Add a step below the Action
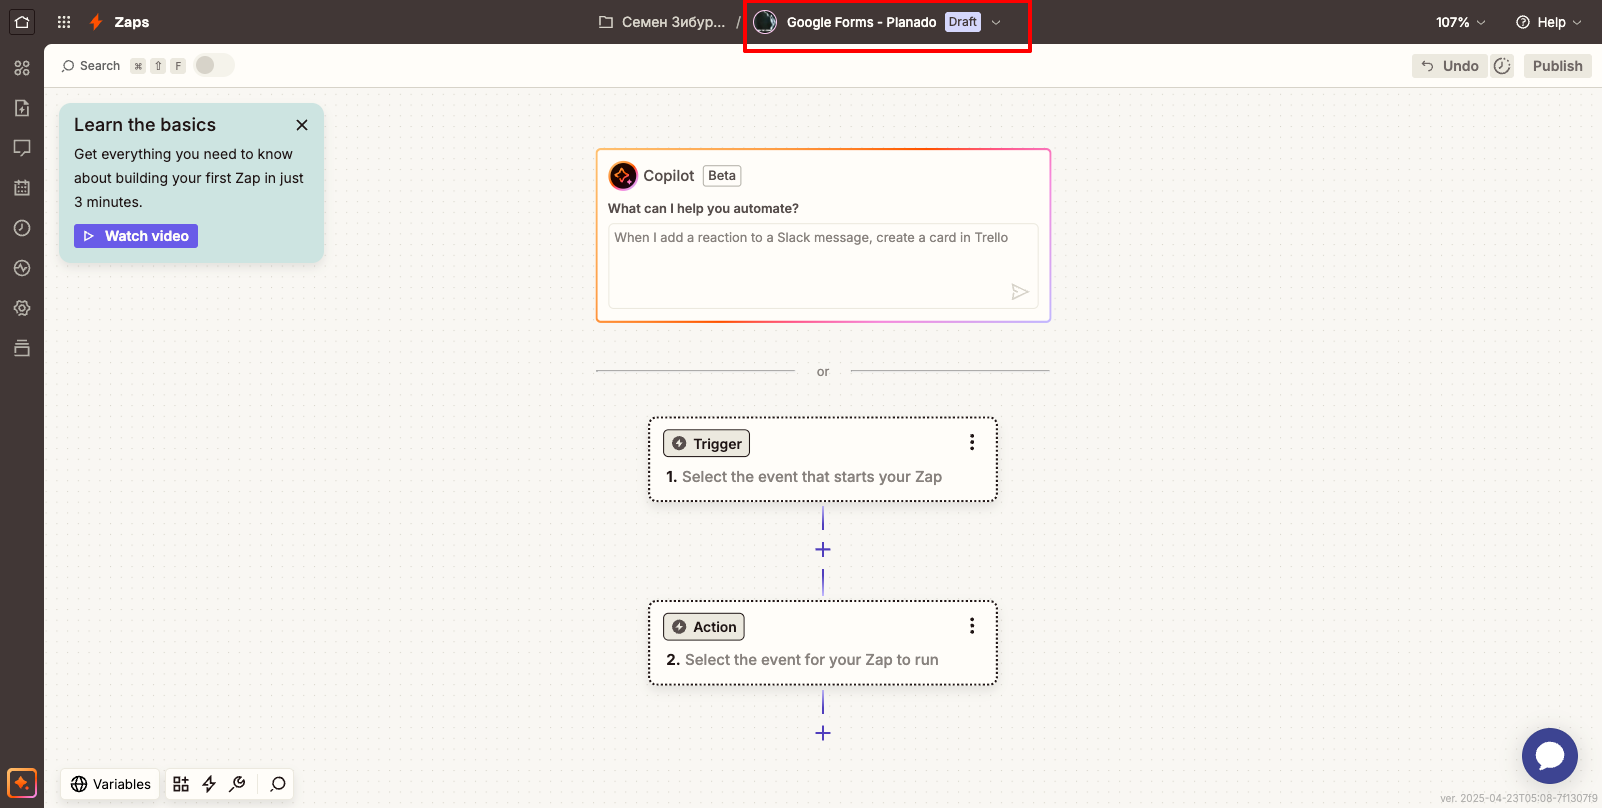This screenshot has width=1602, height=808. pyautogui.click(x=823, y=733)
